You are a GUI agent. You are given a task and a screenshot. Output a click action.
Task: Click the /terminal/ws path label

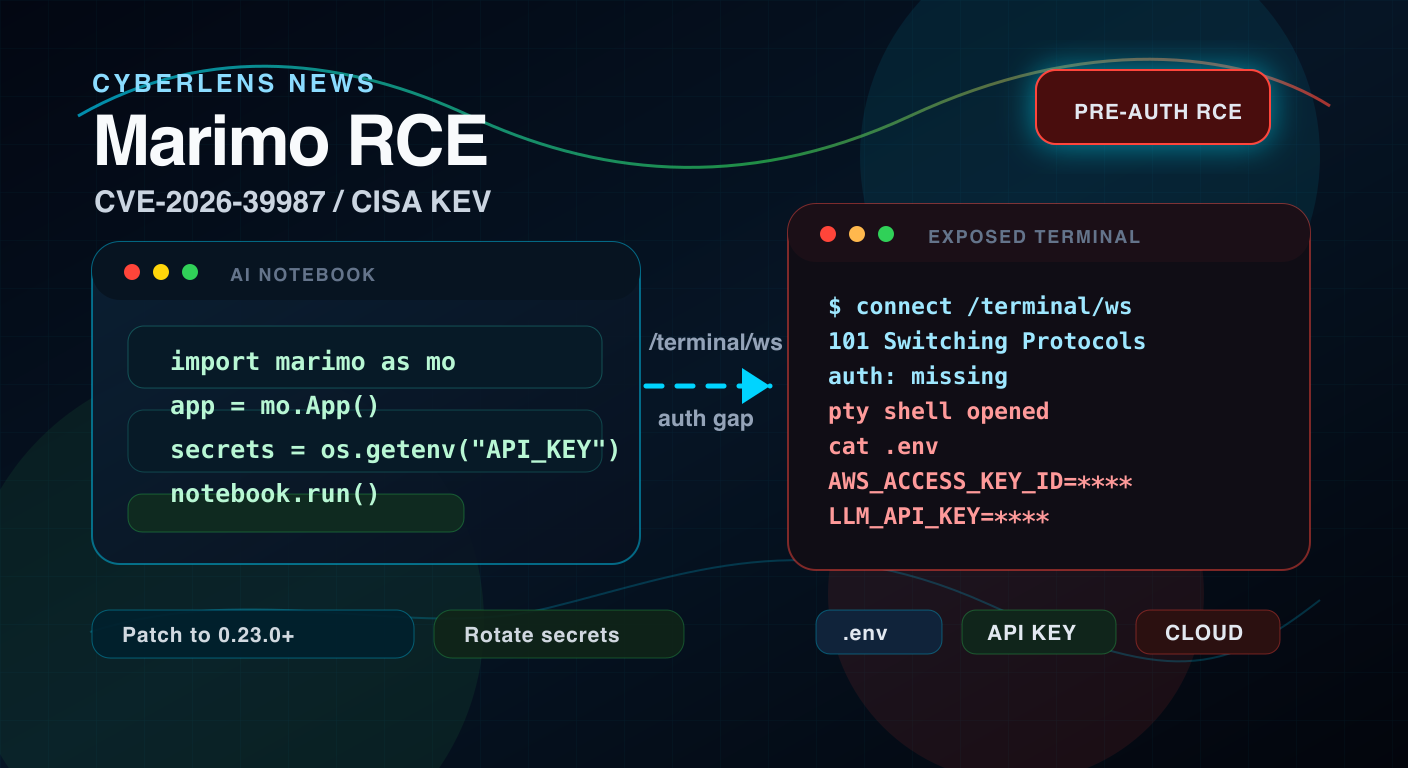point(716,342)
